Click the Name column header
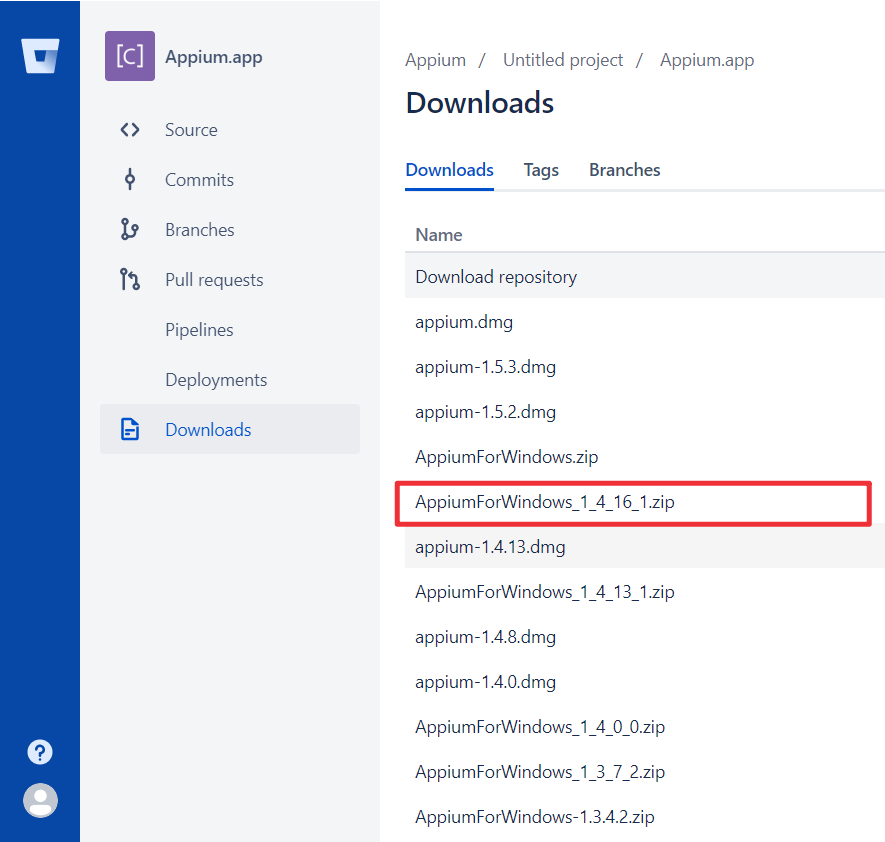 [439, 235]
